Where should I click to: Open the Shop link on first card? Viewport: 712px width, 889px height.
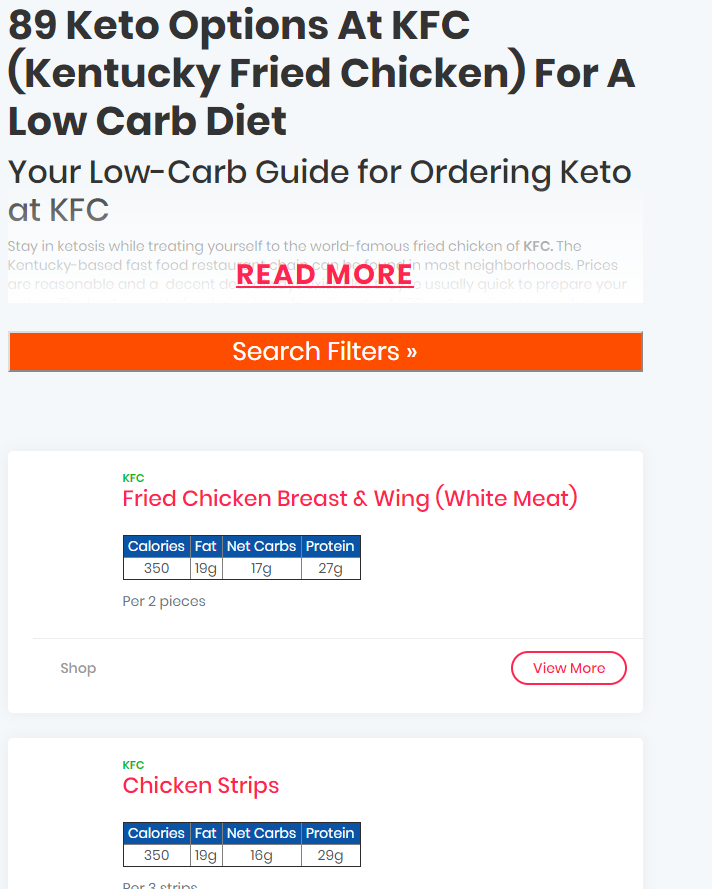(x=78, y=667)
